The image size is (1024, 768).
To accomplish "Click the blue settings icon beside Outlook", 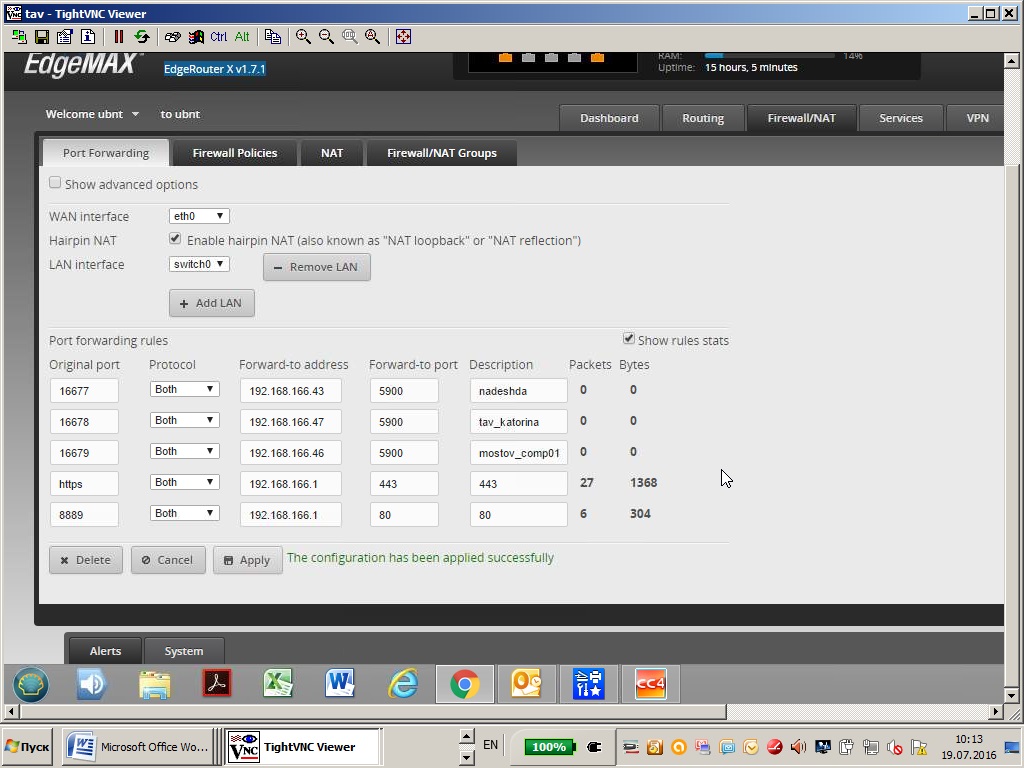I will click(x=588, y=684).
